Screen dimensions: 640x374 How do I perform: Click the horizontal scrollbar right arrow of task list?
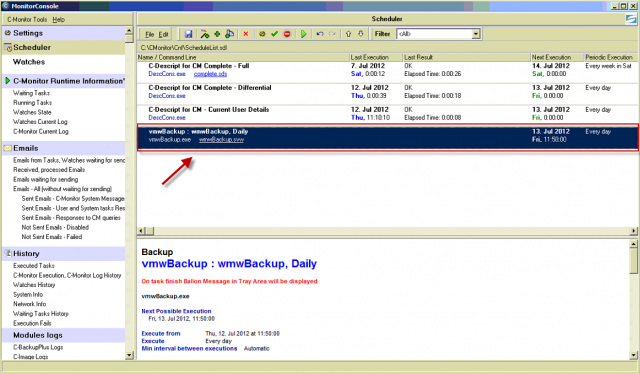click(633, 231)
